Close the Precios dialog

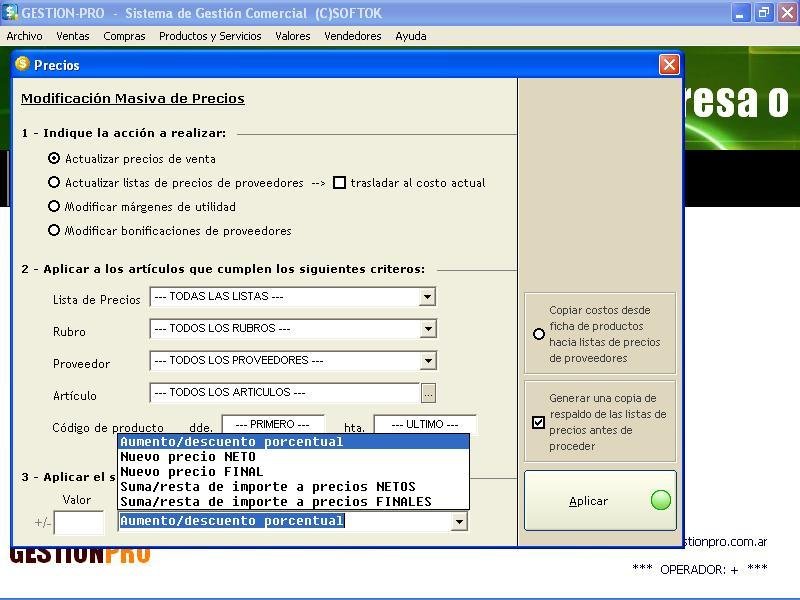point(669,65)
